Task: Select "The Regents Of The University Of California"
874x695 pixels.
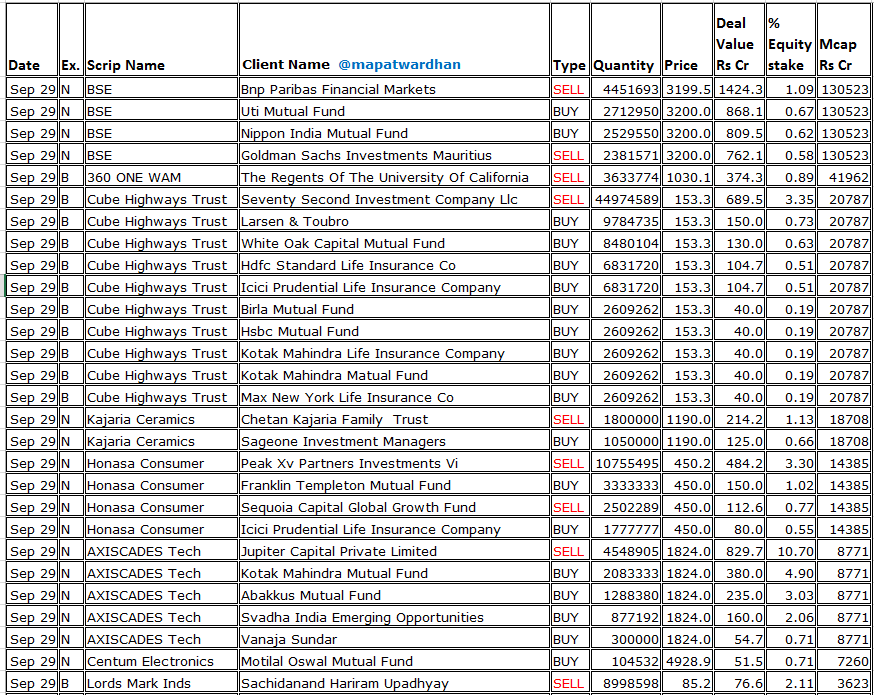Action: 394,177
